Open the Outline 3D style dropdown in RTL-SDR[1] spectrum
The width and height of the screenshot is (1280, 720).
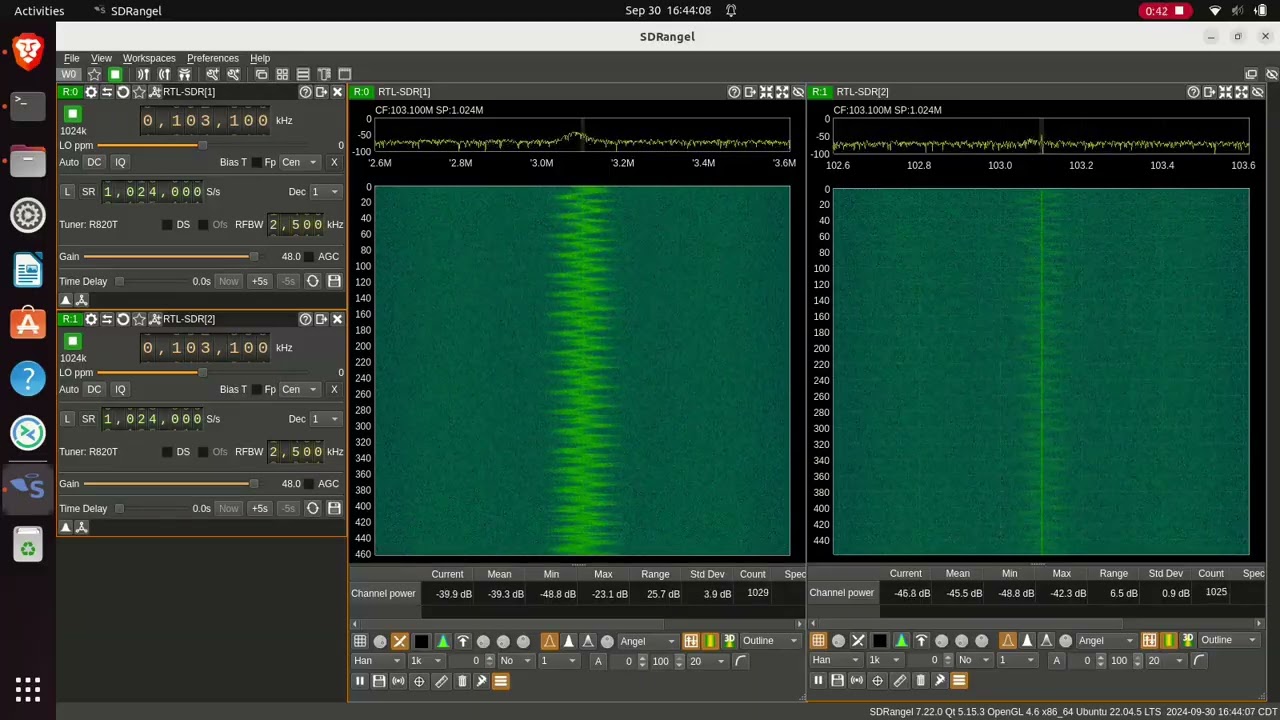pos(771,641)
